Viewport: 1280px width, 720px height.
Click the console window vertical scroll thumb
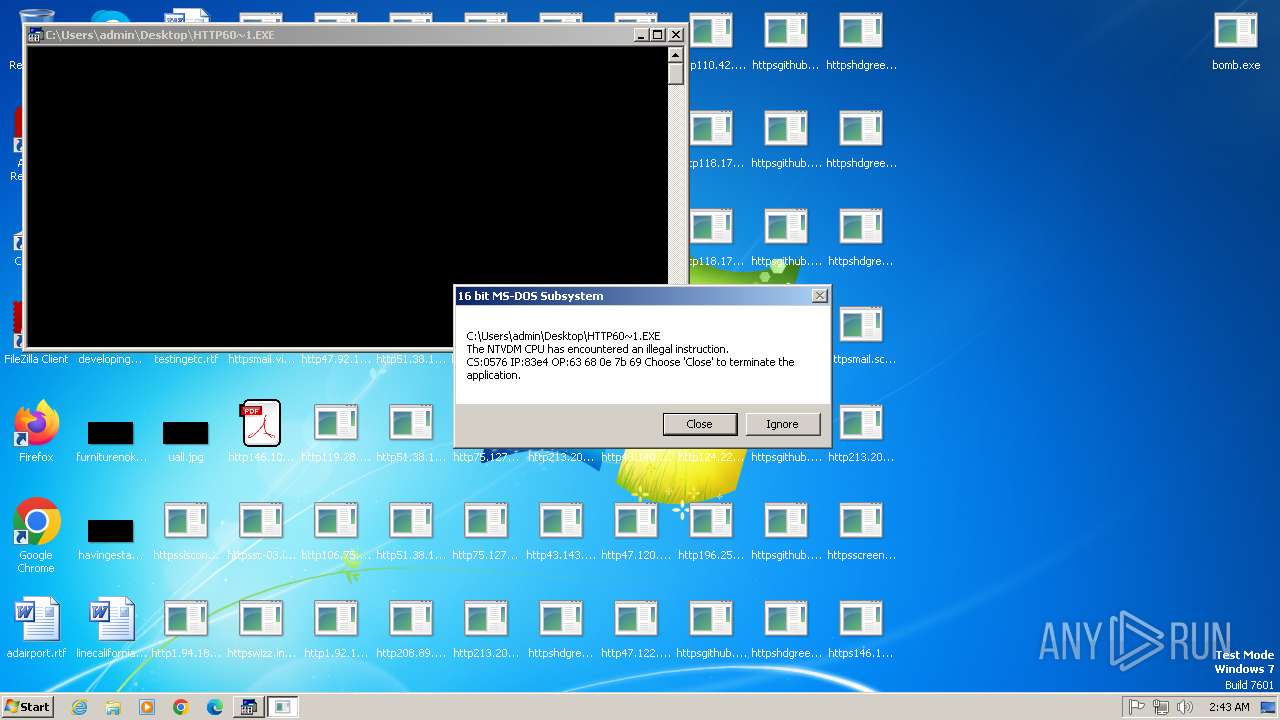[x=676, y=73]
